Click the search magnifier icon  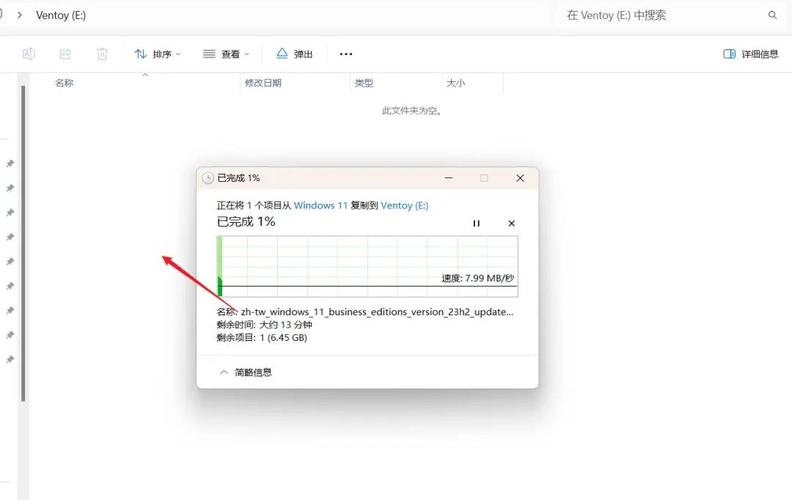[x=772, y=15]
